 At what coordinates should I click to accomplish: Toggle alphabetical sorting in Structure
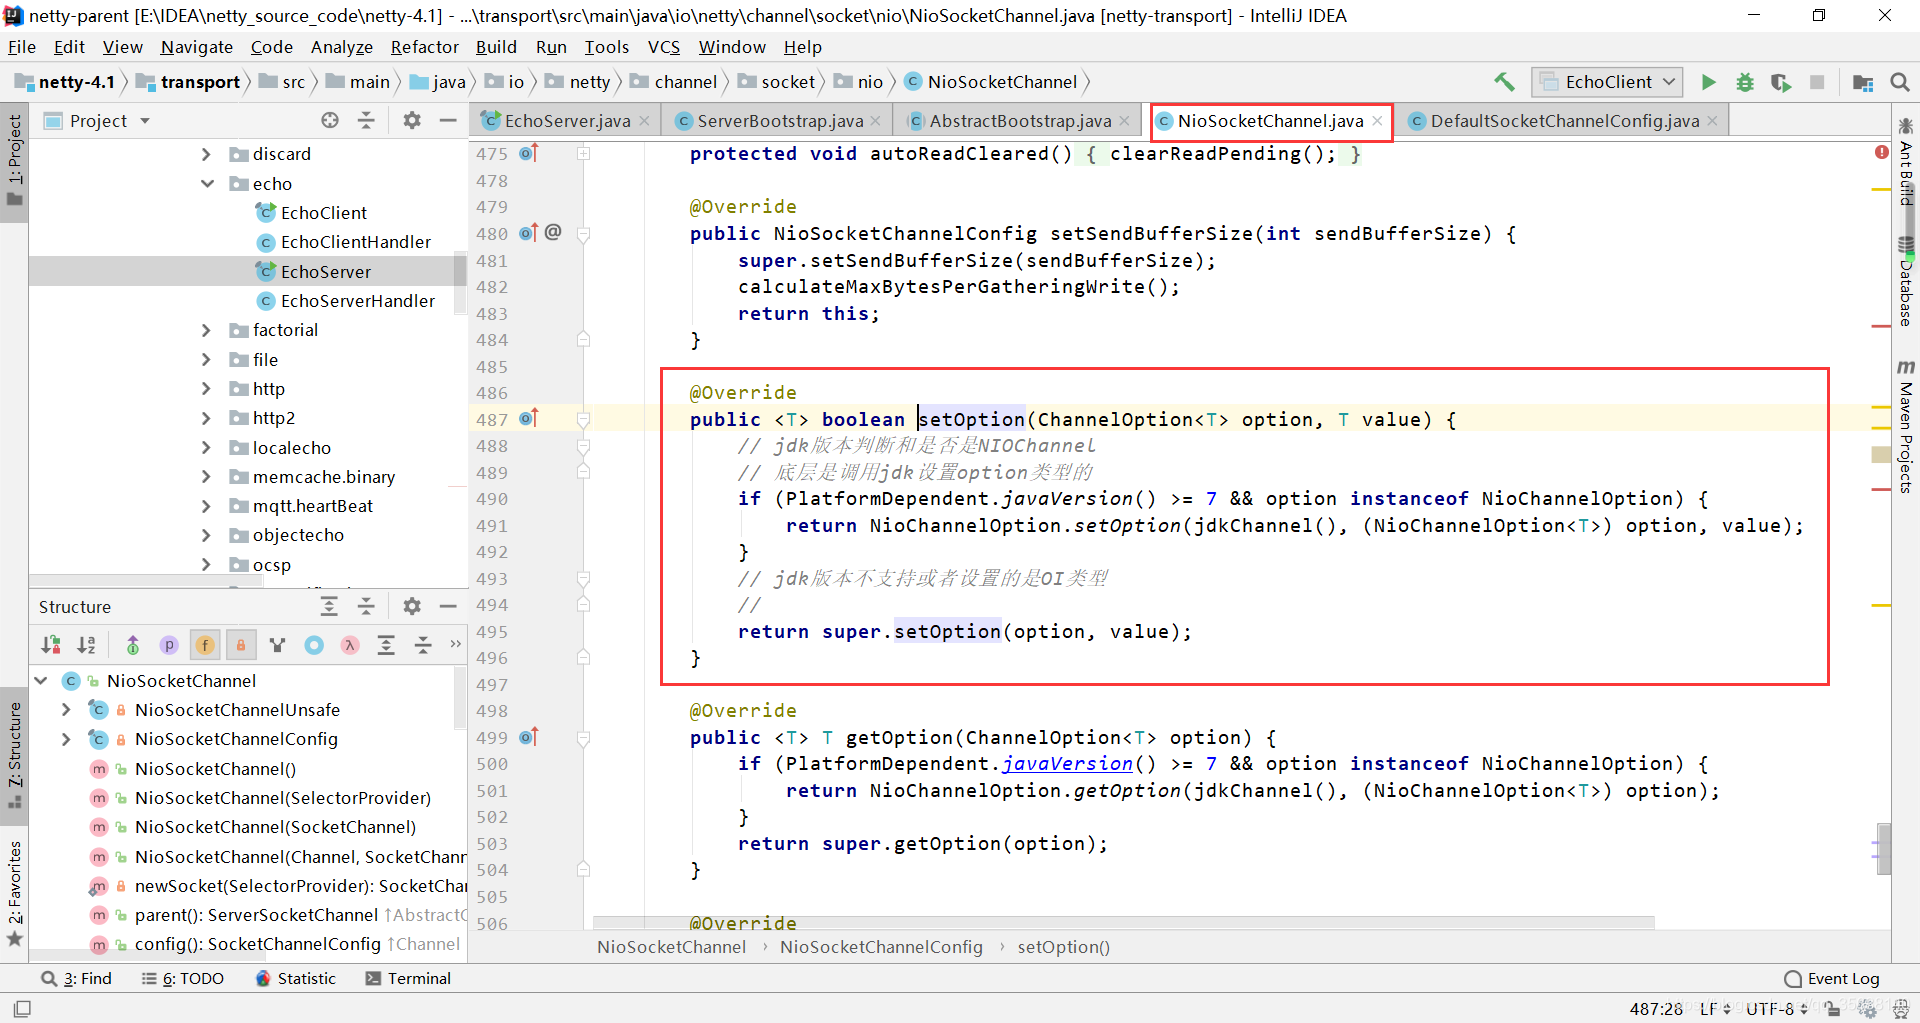point(87,645)
